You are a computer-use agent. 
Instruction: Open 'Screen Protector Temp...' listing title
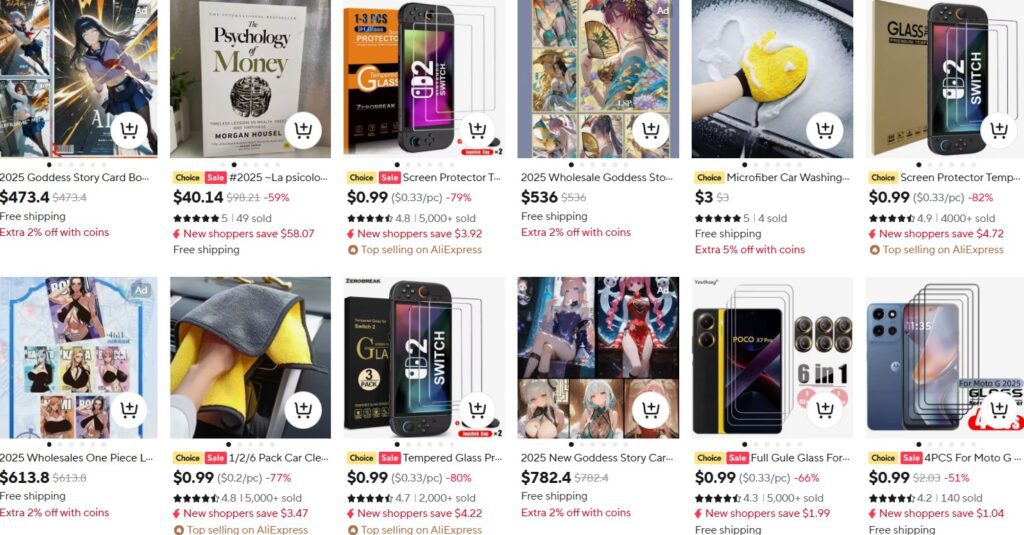click(960, 177)
